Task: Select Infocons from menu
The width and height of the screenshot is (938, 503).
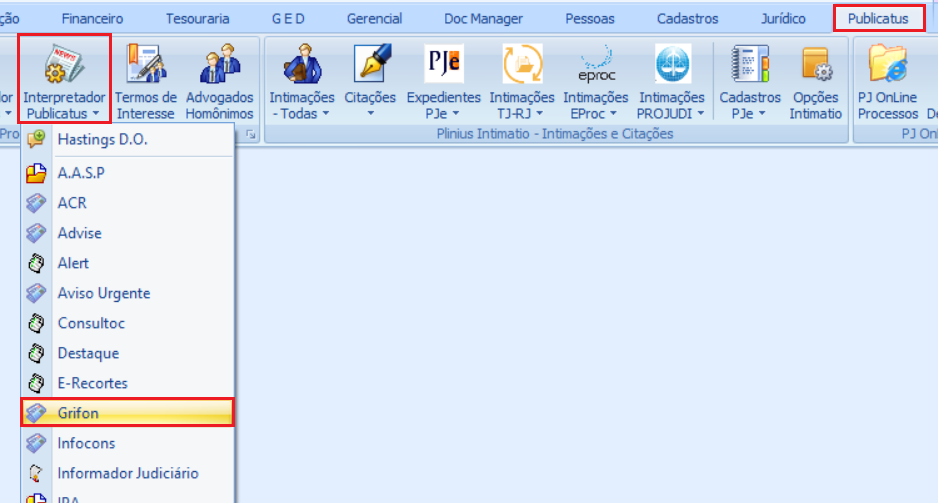Action: (127, 443)
